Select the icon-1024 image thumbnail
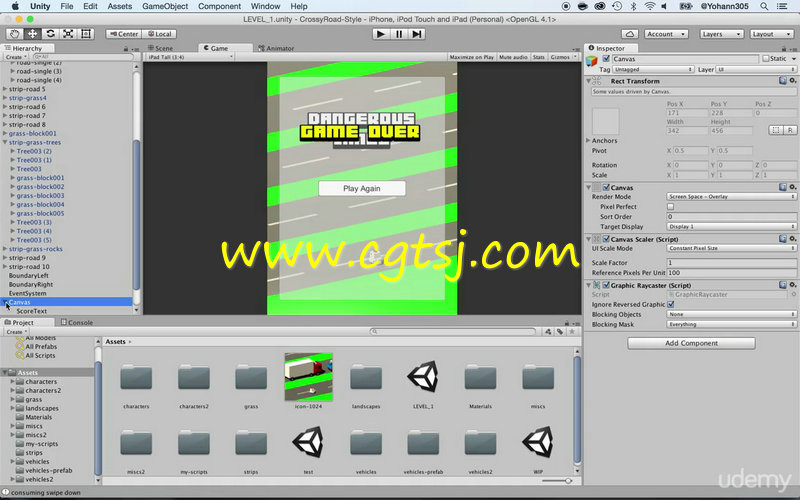 (308, 377)
